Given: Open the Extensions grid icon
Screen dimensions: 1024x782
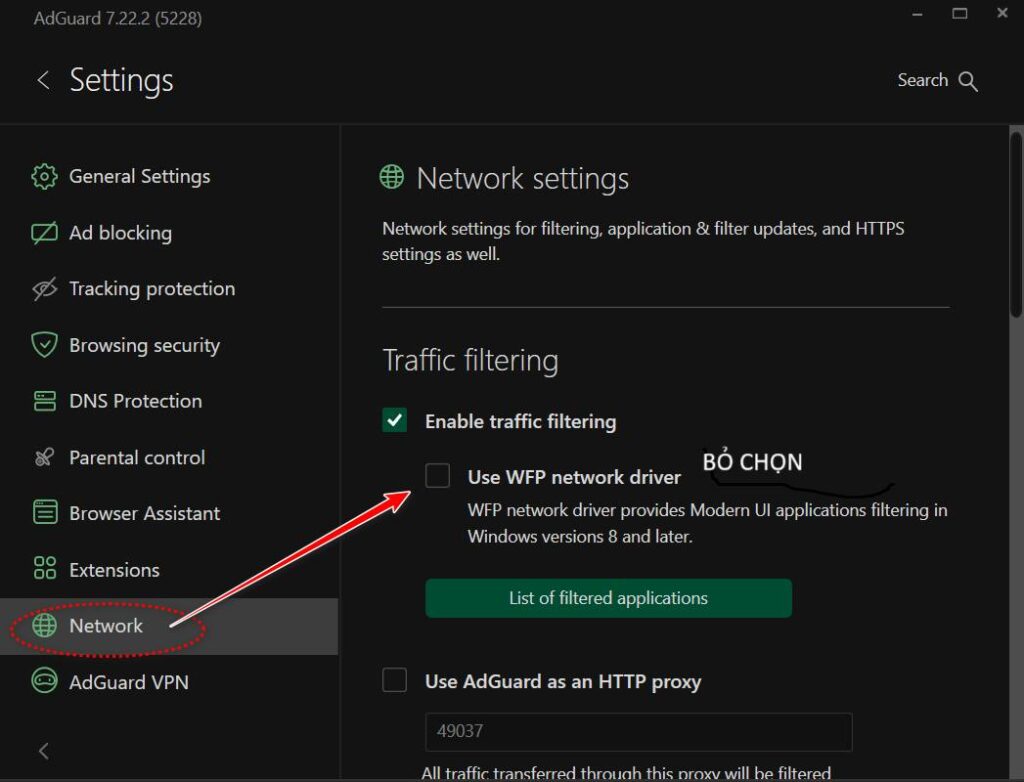Looking at the screenshot, I should 44,570.
